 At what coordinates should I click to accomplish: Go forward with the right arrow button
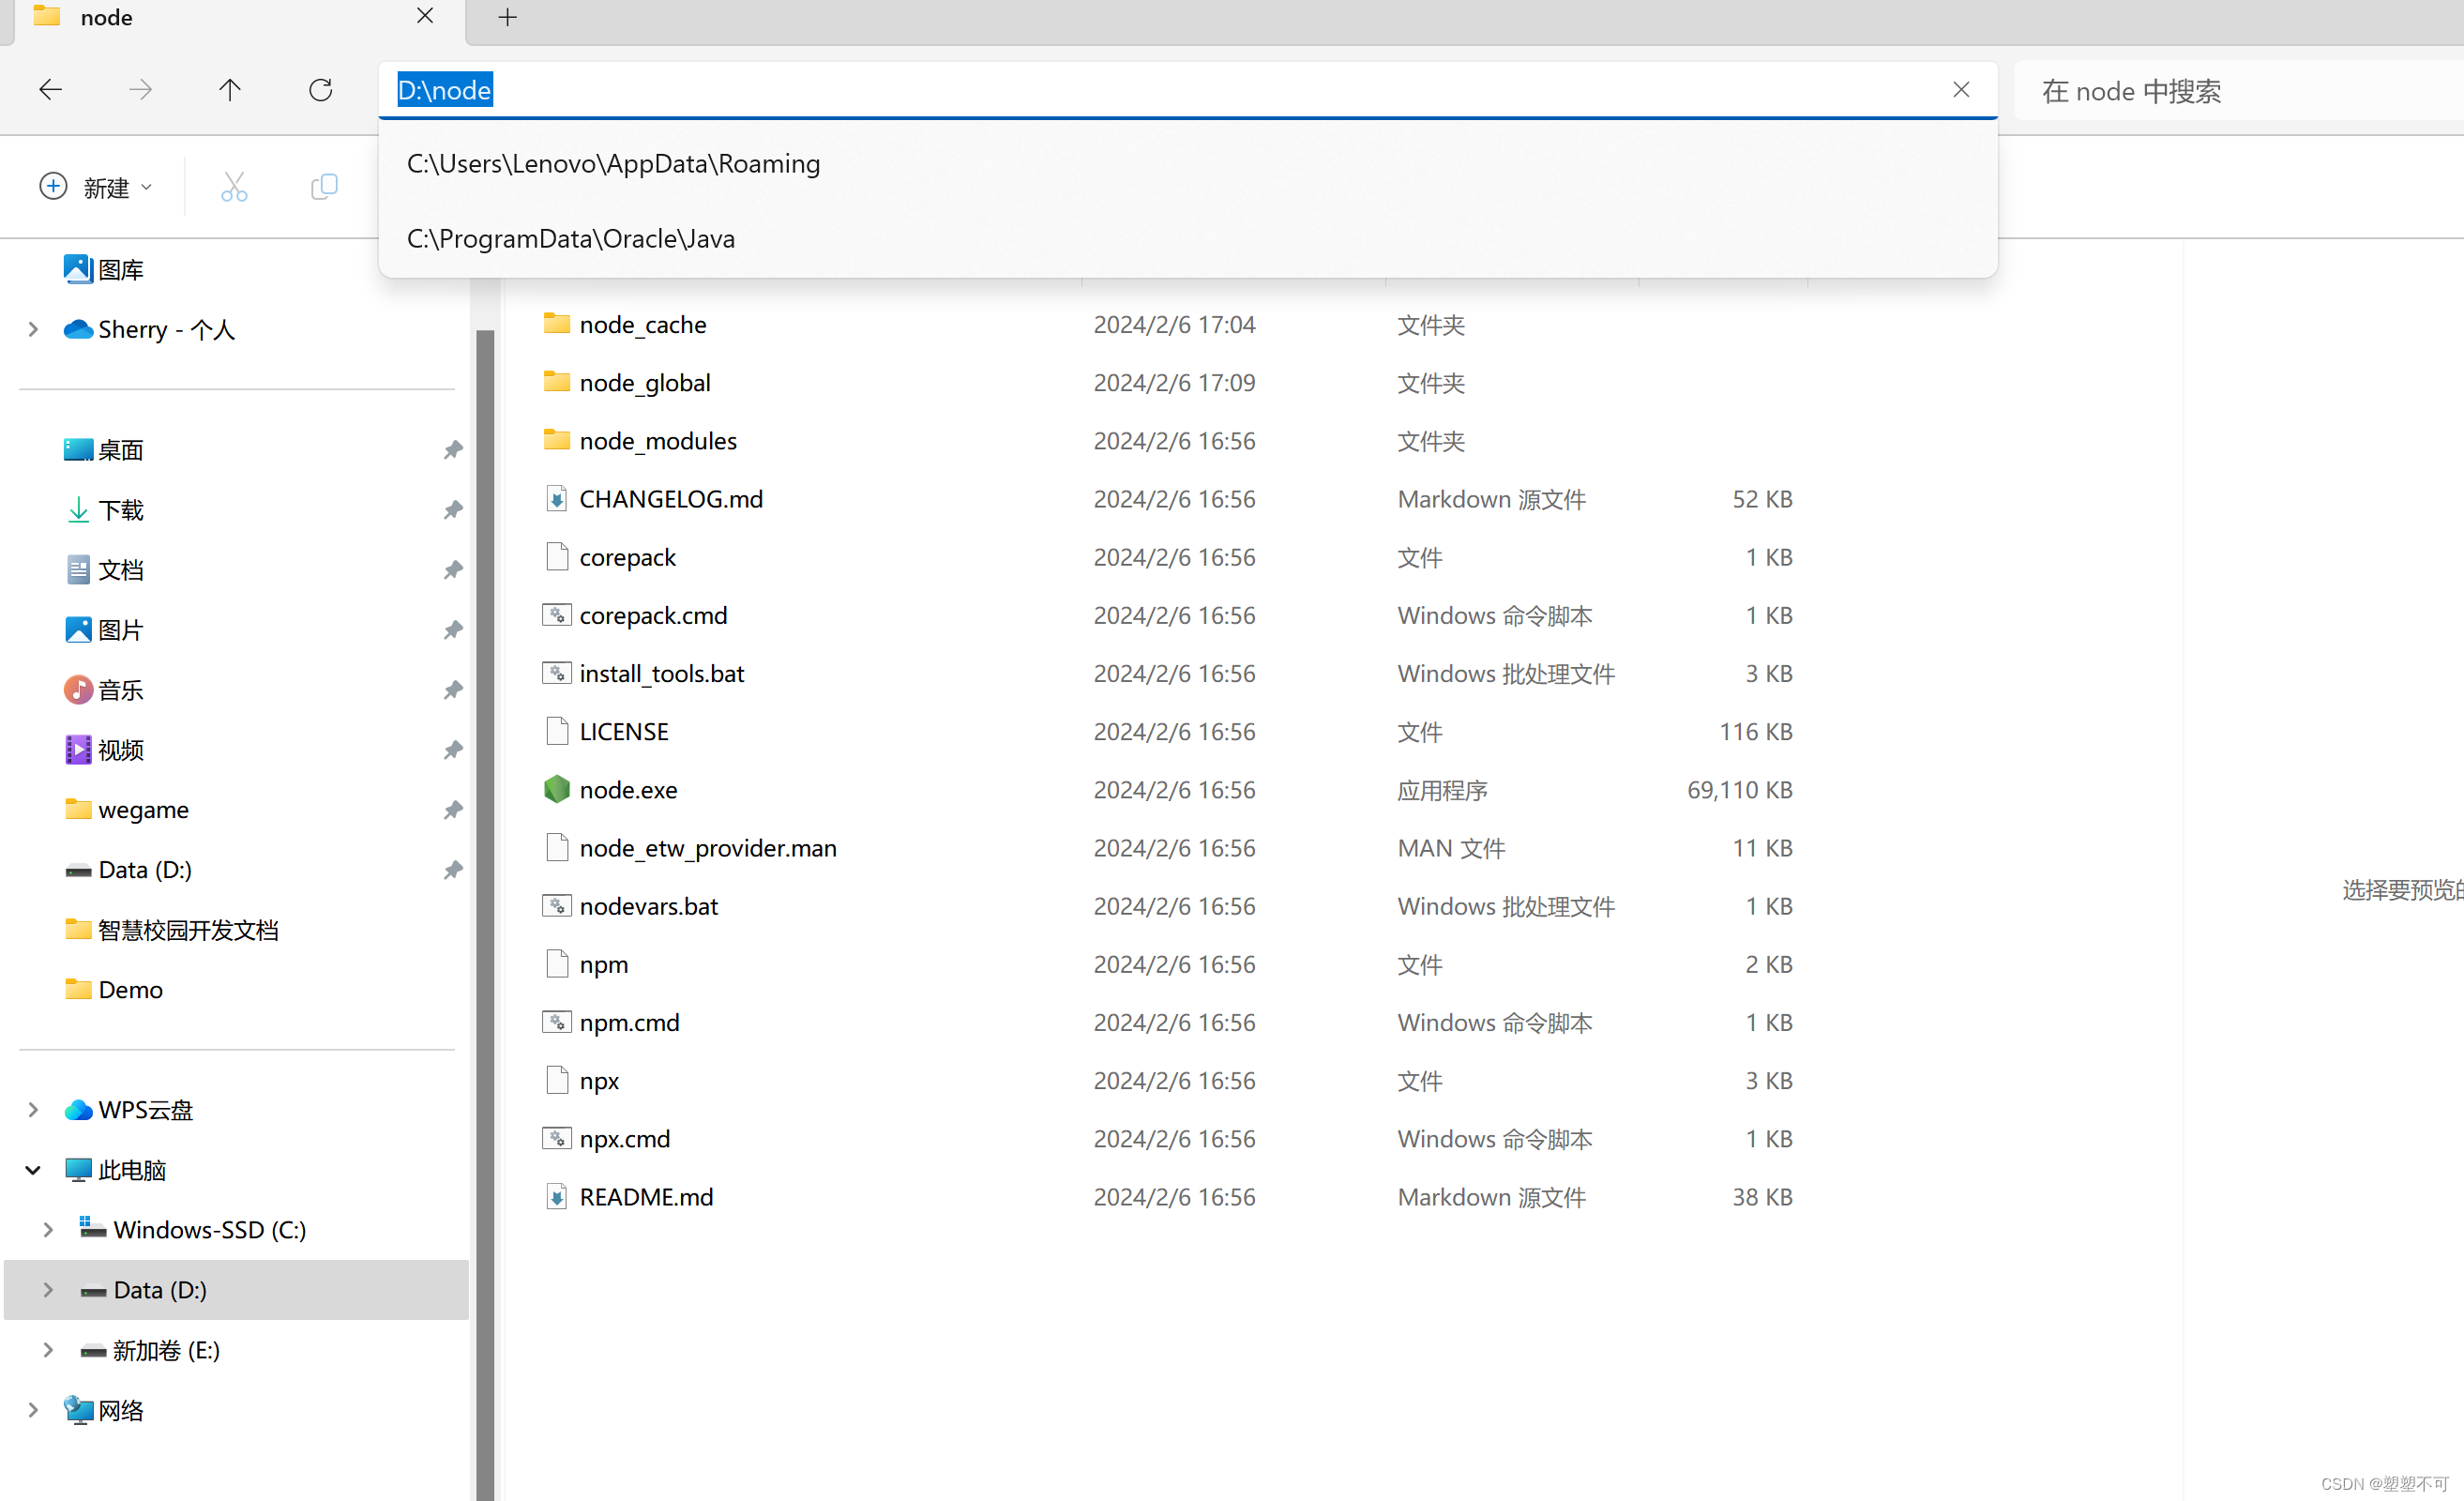[141, 90]
